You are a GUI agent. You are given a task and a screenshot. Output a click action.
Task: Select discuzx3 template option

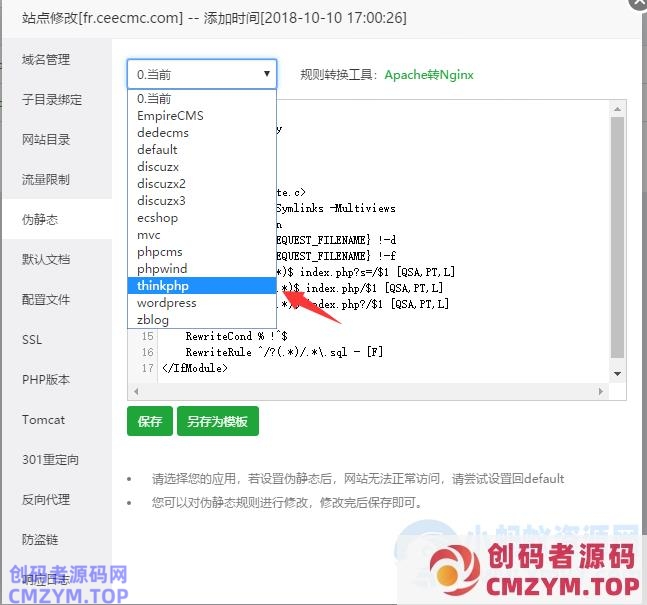pos(161,200)
